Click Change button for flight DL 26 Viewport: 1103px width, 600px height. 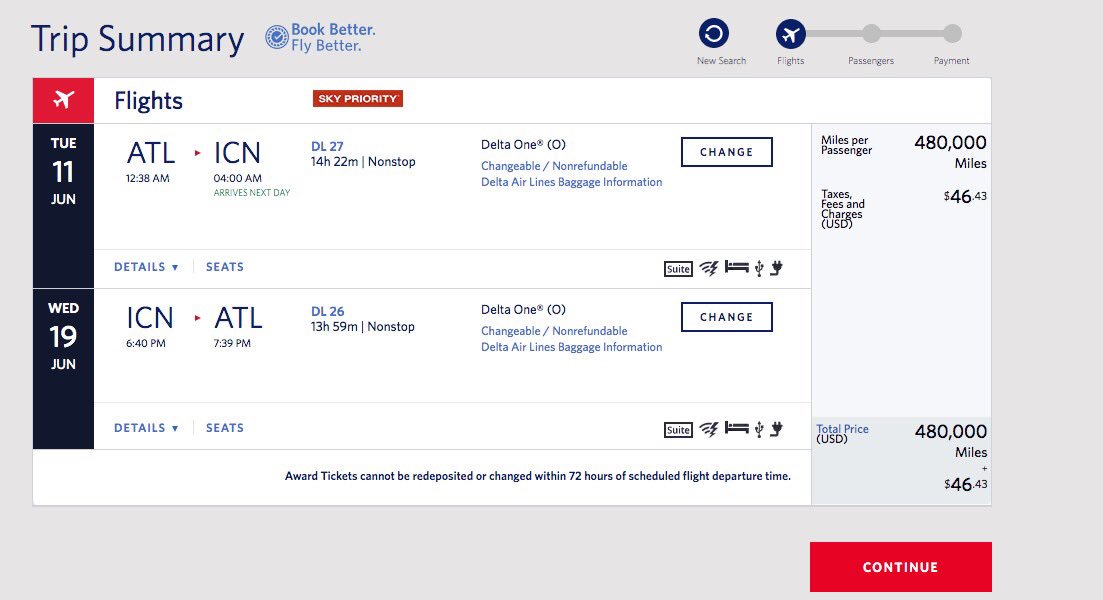(727, 317)
